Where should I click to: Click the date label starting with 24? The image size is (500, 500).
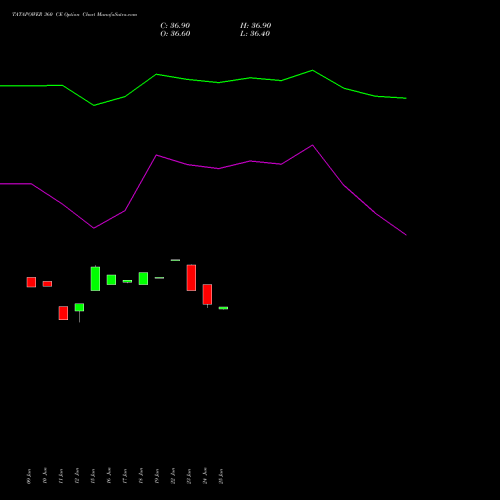point(205,476)
